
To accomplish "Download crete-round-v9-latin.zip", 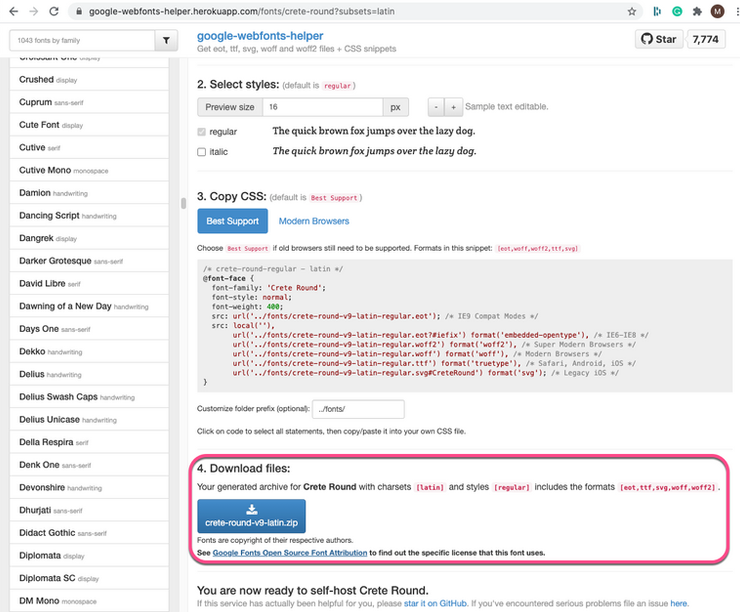I will (251, 516).
